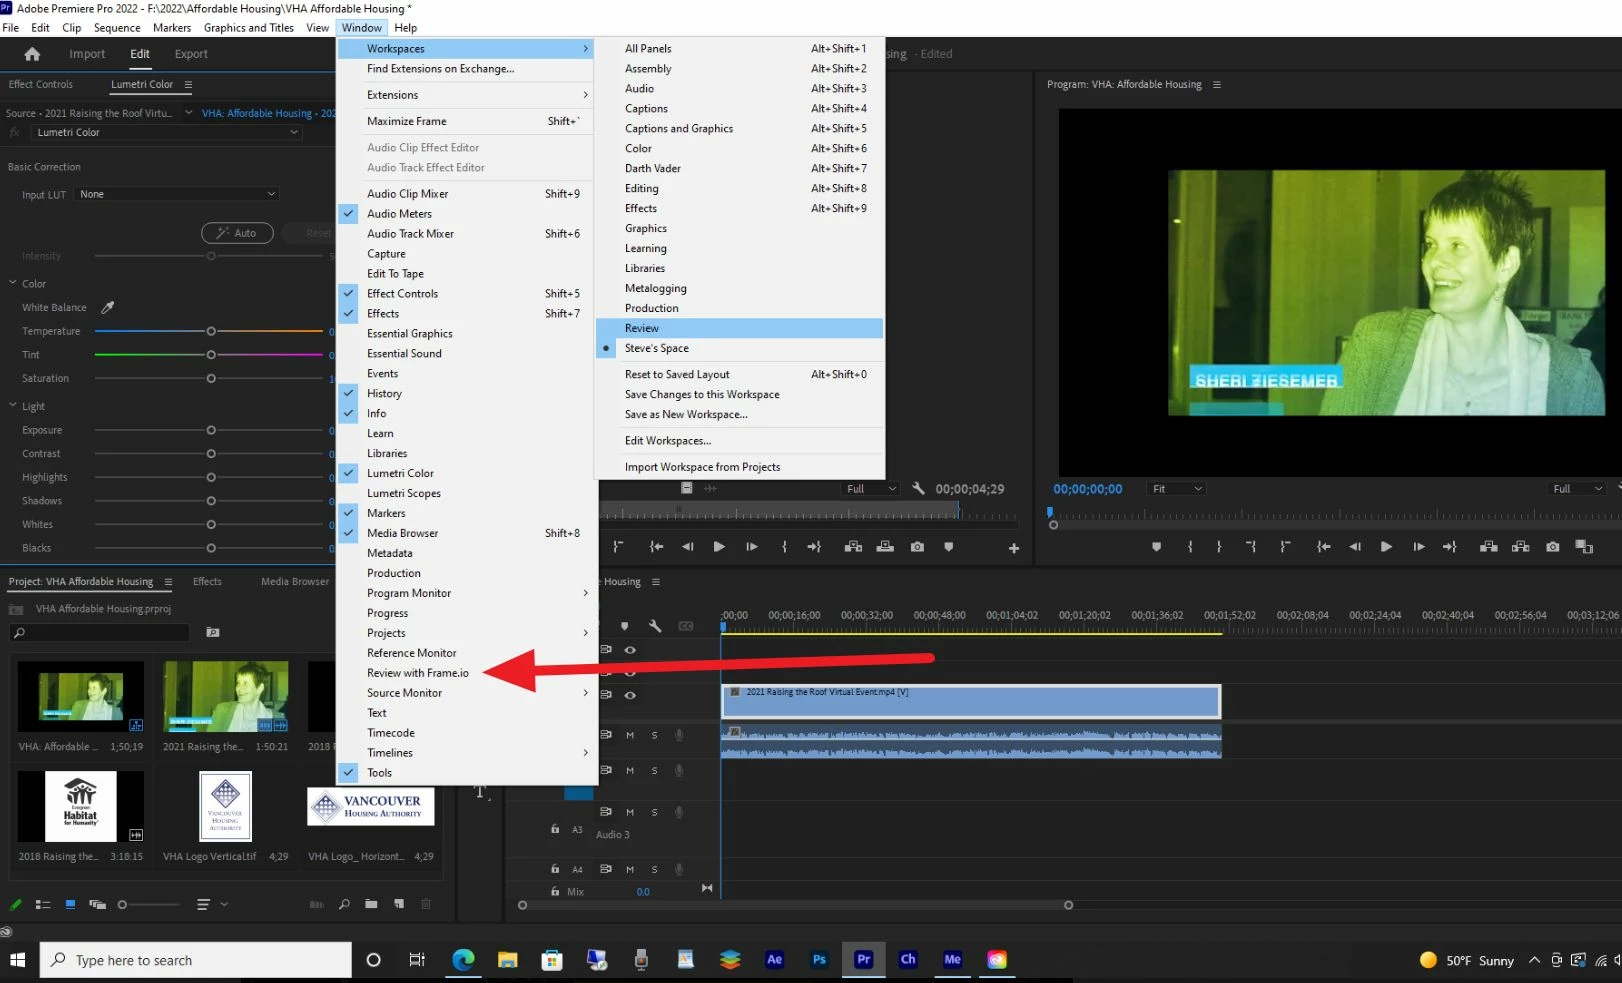The height and width of the screenshot is (983, 1622).
Task: Open Source monitor Full resolution dropdown
Action: coord(870,489)
